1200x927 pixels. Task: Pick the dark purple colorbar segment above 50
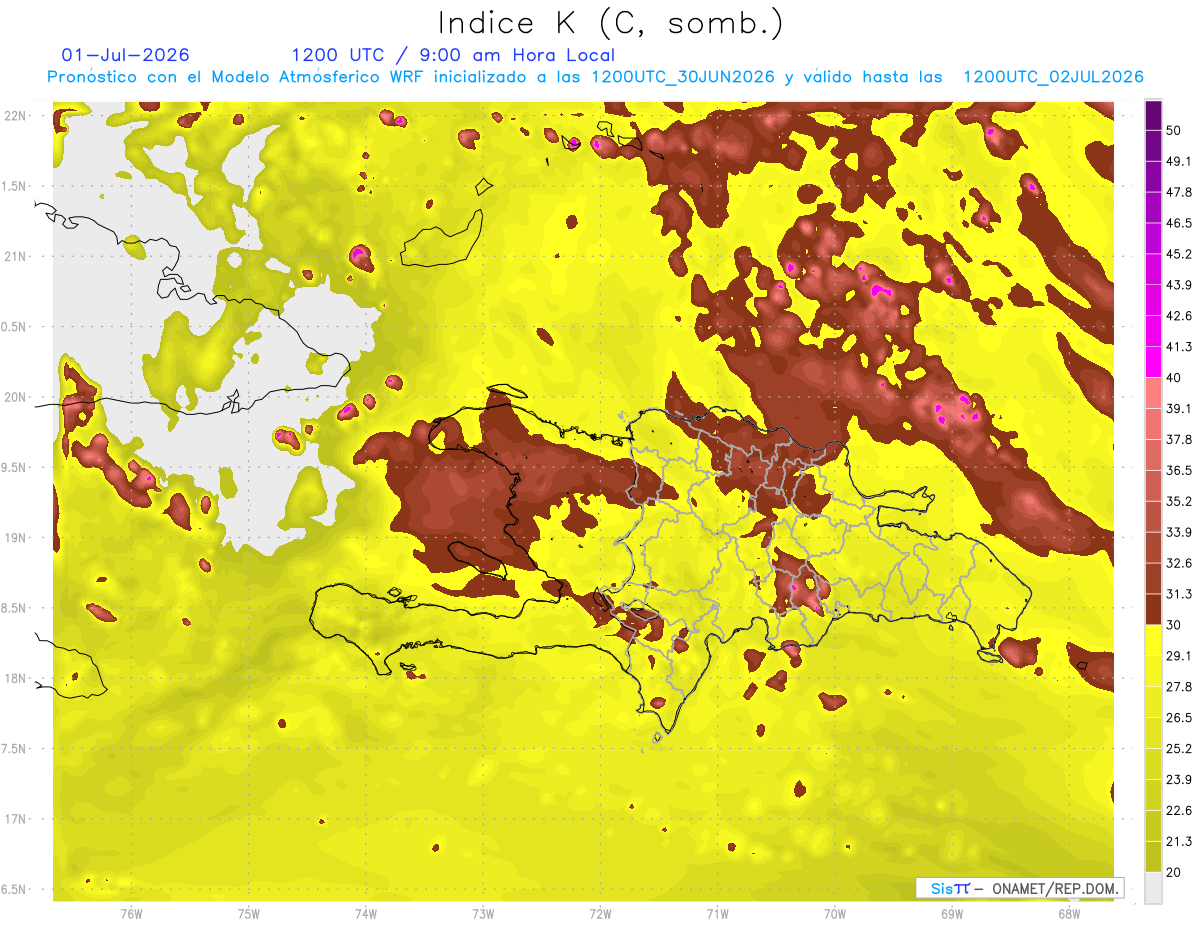(1153, 115)
